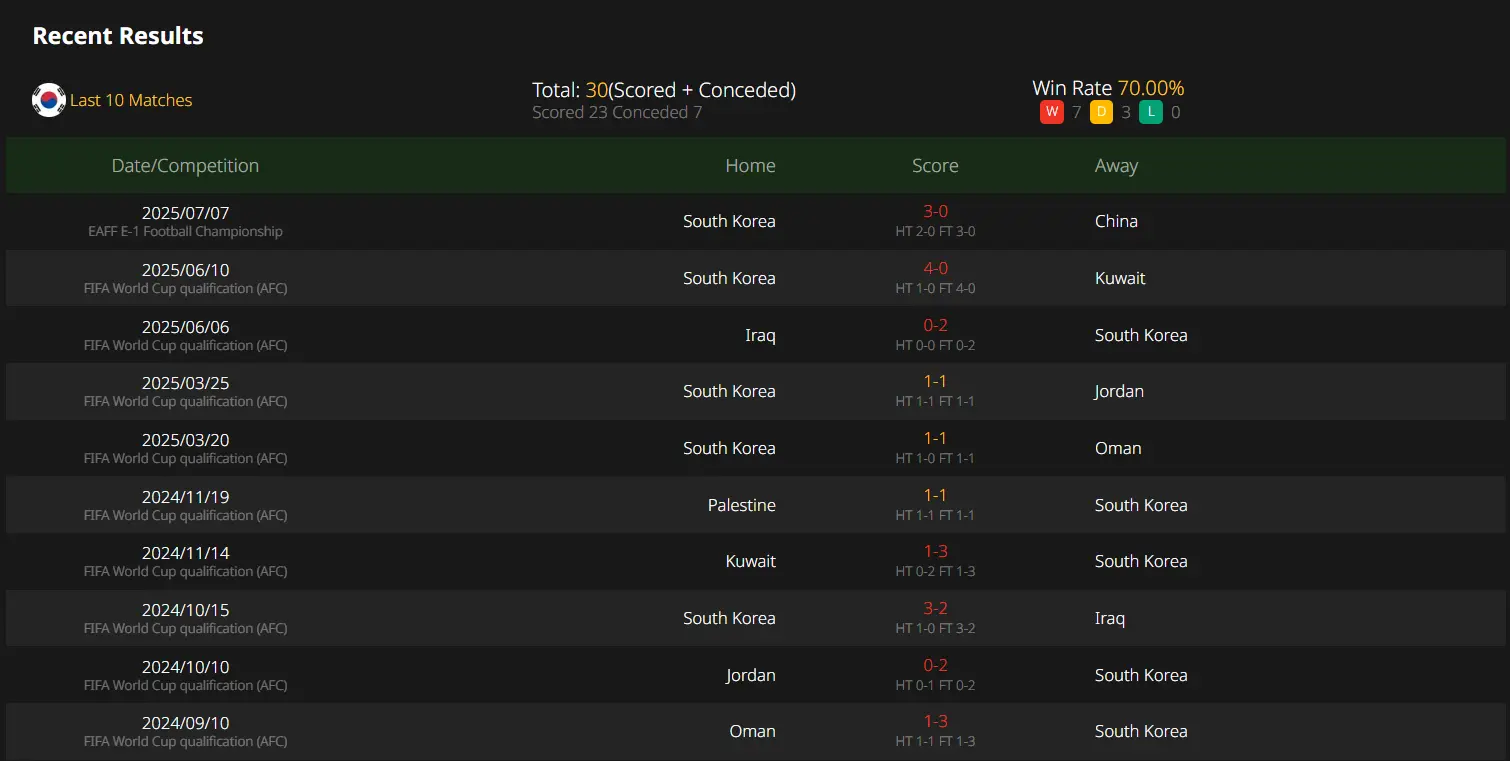Screen dimensions: 1510x761
Task: Open EAFF E-1 Football Championship competition
Action: 185,231
